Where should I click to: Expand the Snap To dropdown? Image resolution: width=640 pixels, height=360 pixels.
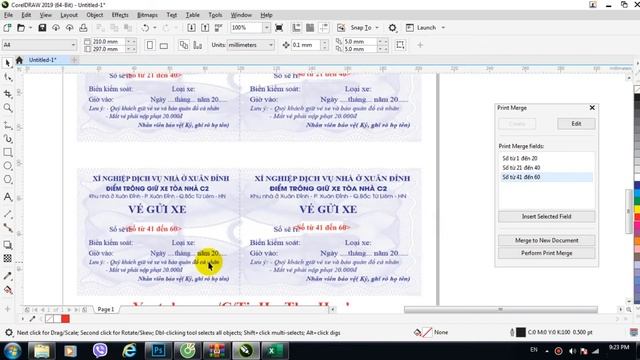tap(377, 28)
